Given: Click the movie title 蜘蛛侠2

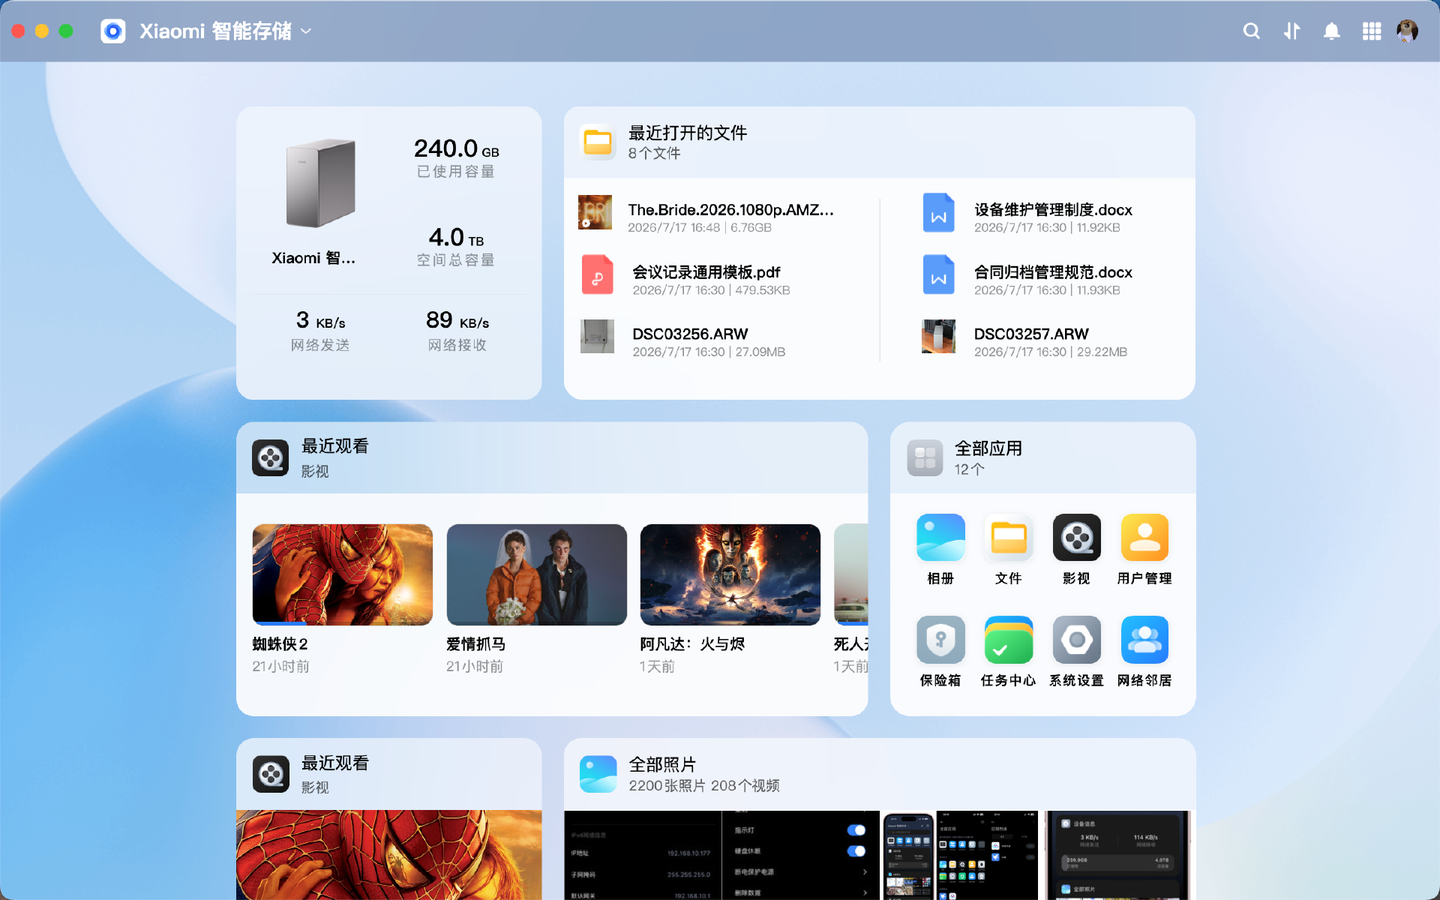Looking at the screenshot, I should (280, 644).
